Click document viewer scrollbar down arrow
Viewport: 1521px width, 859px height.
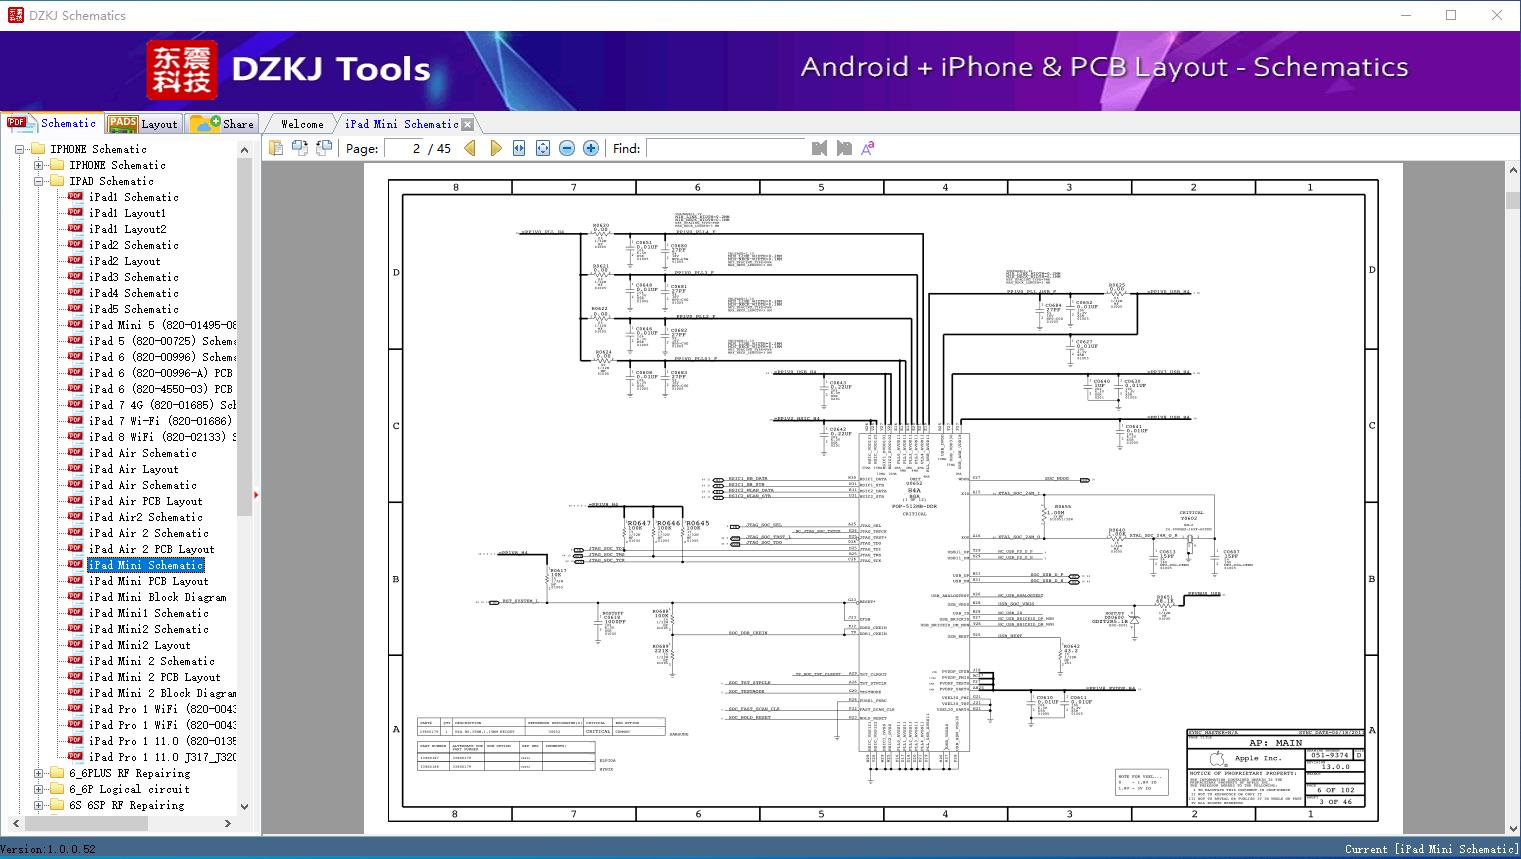tap(1512, 828)
